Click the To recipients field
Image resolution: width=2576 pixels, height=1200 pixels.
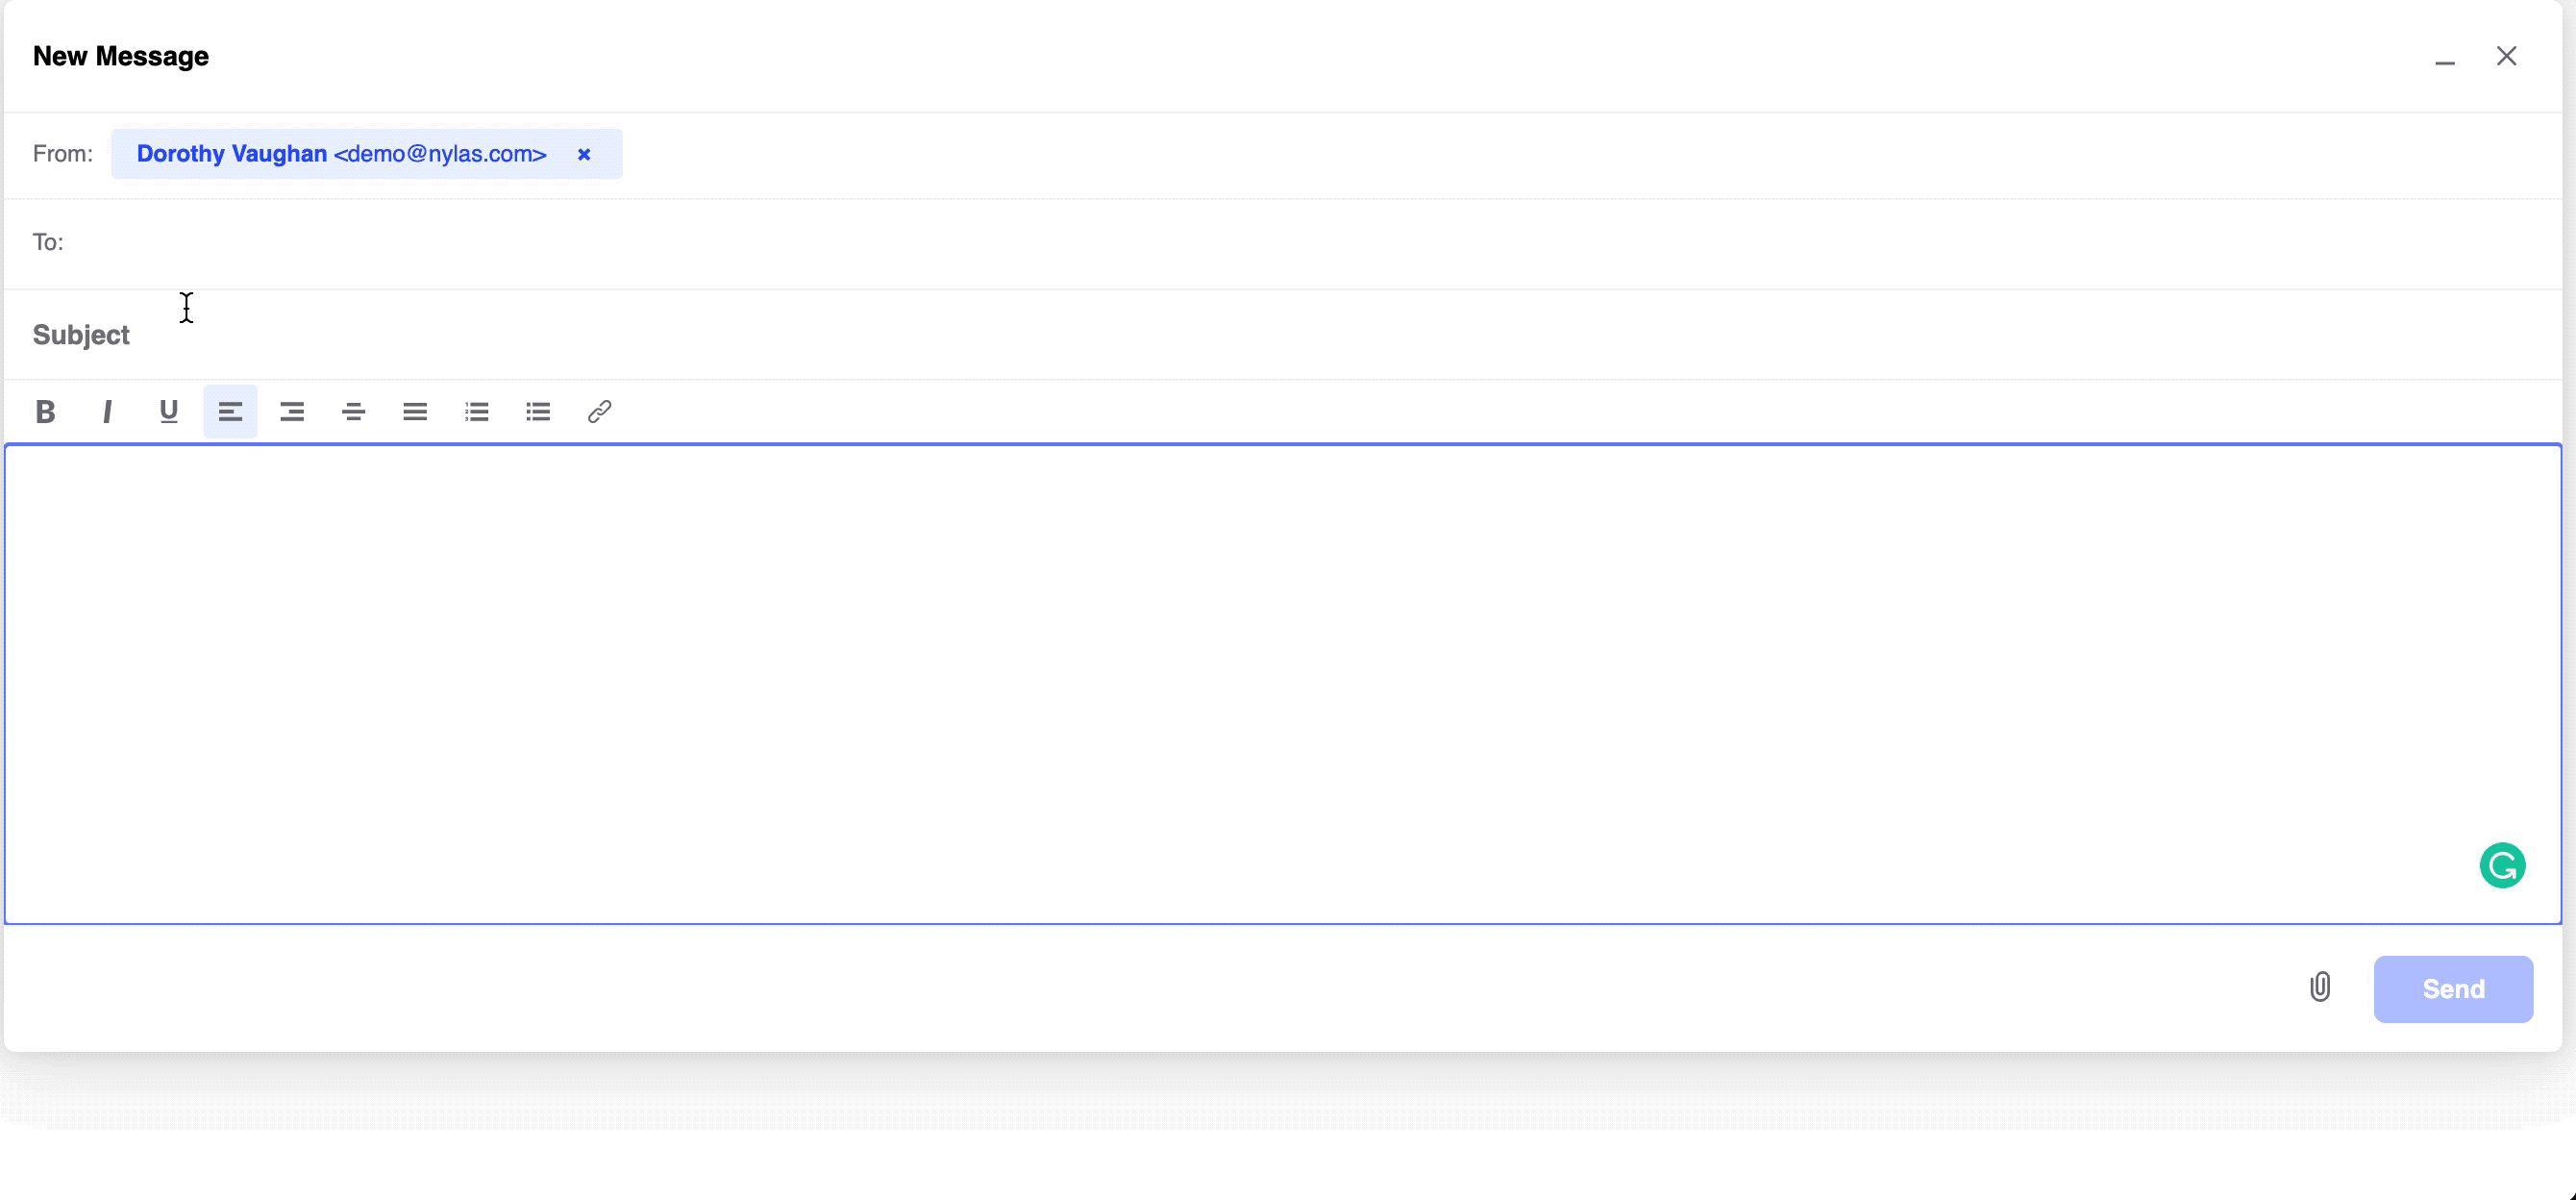point(1300,243)
